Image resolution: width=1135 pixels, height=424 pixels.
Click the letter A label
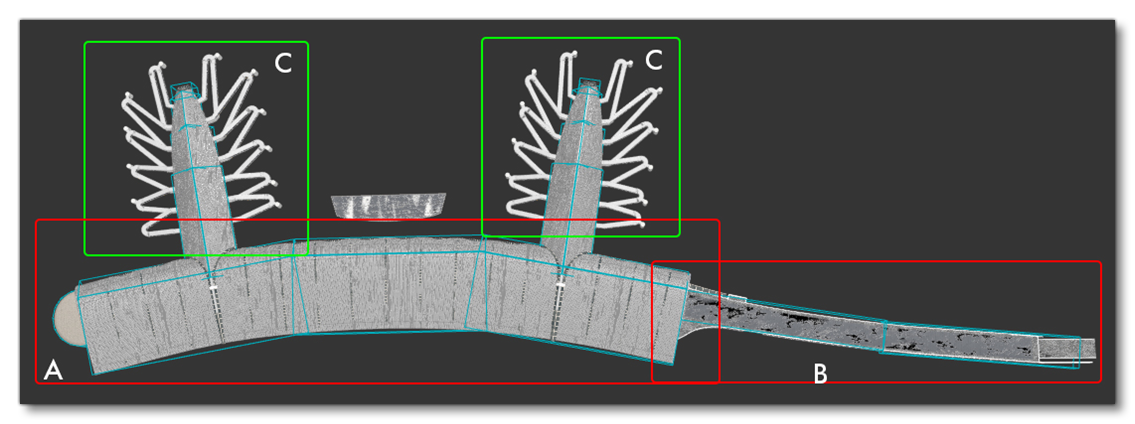[x=53, y=371]
